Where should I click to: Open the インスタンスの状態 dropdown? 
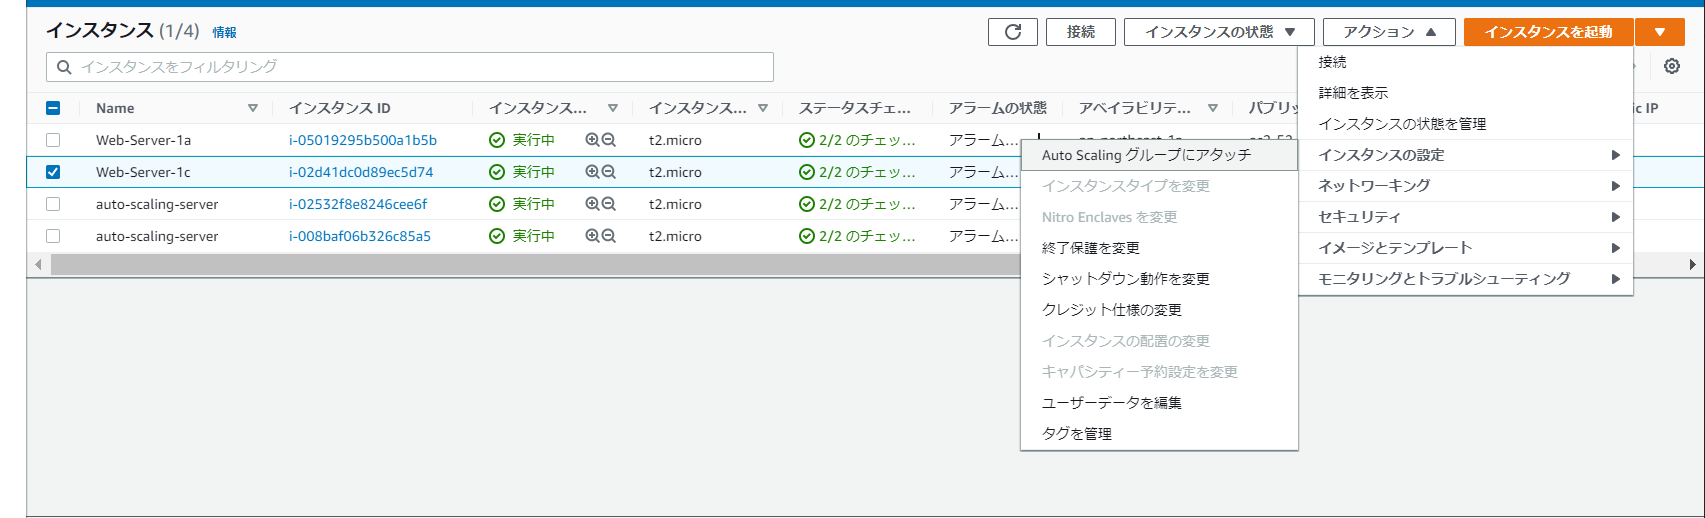tap(1219, 32)
